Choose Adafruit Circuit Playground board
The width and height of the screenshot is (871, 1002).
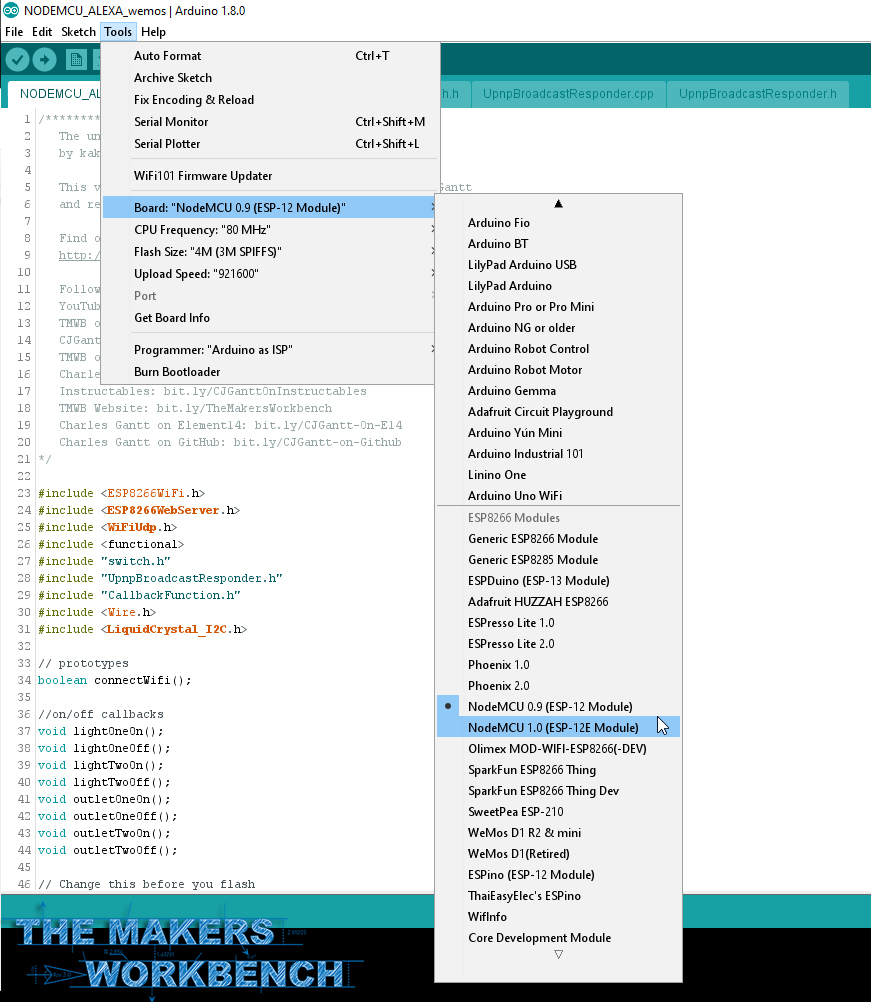click(559, 412)
